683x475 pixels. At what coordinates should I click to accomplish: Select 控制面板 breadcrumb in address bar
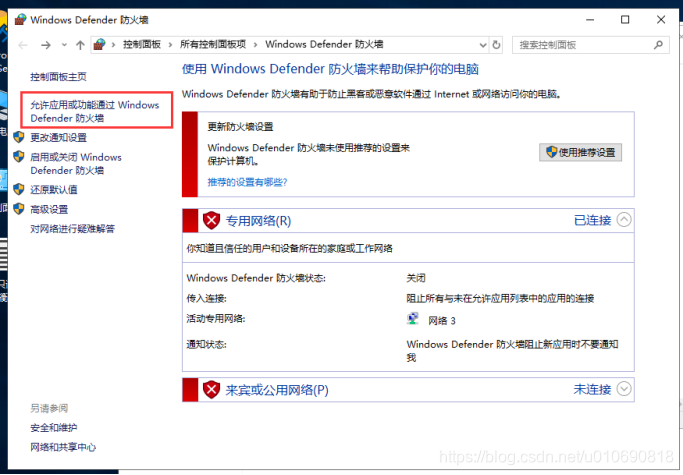coord(142,44)
